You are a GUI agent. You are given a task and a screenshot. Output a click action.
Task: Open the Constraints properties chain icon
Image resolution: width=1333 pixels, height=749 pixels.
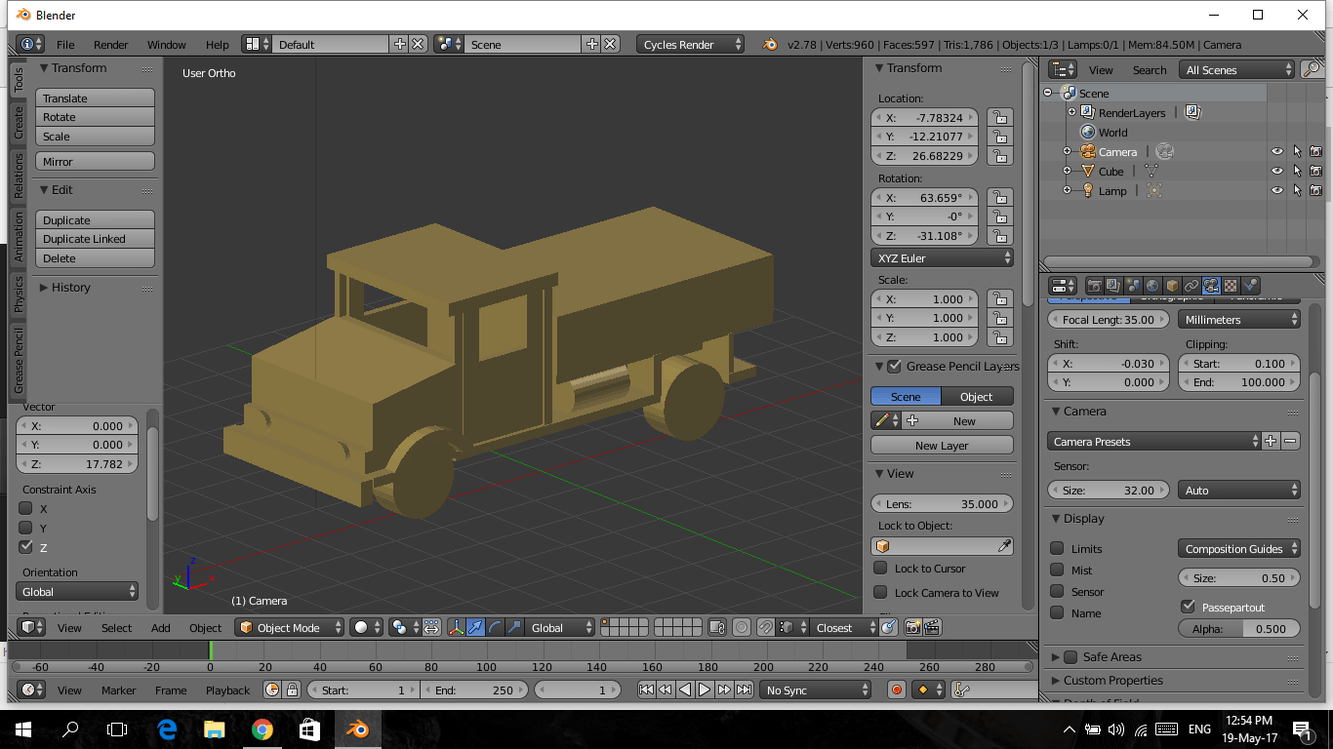tap(1191, 286)
